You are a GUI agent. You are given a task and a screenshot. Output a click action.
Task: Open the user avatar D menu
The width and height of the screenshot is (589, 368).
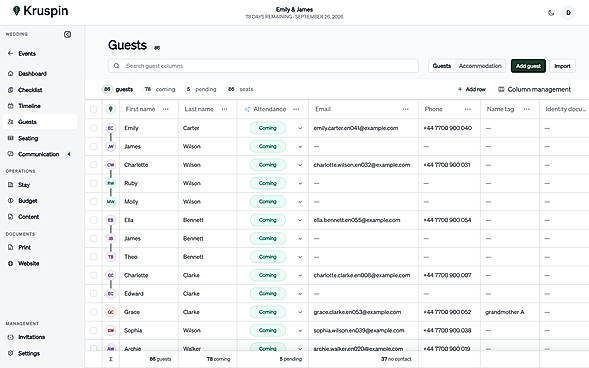point(568,13)
